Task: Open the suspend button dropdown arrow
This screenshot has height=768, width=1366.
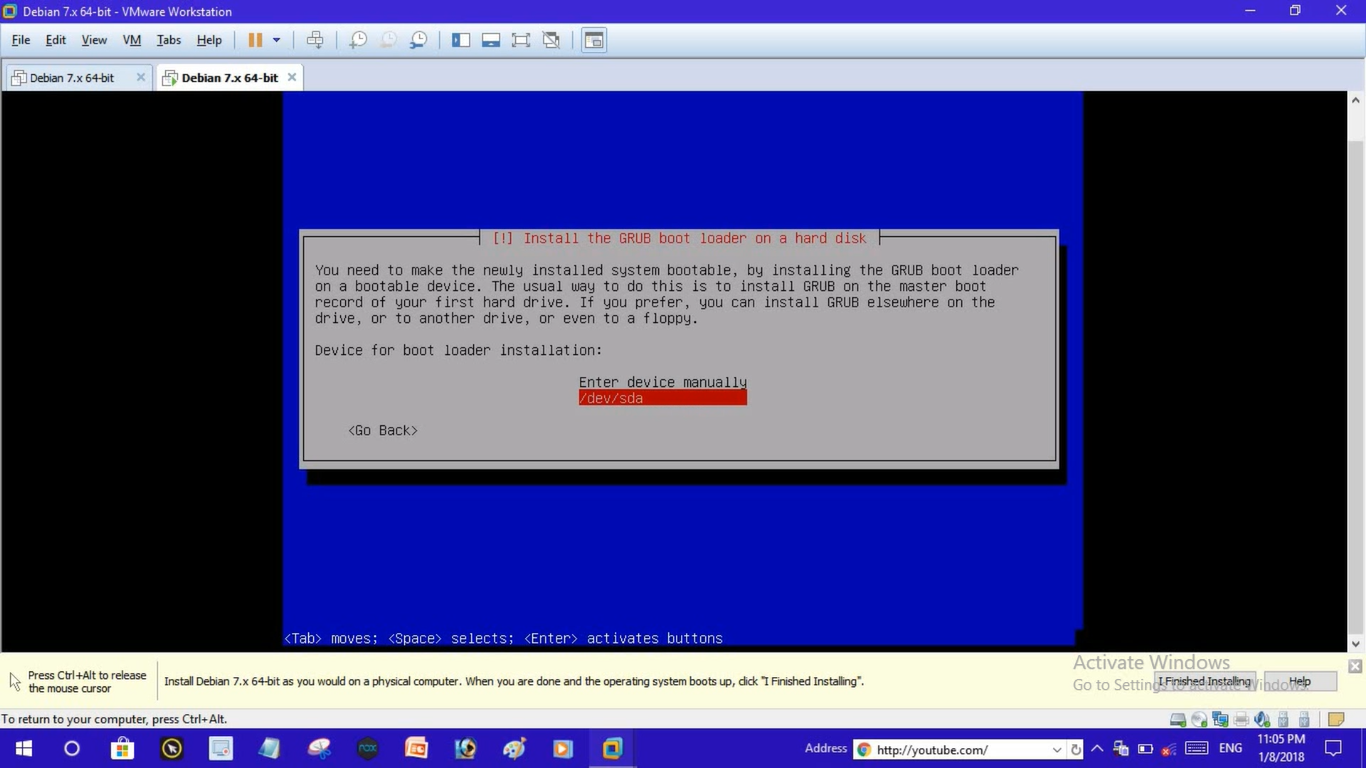Action: tap(275, 40)
